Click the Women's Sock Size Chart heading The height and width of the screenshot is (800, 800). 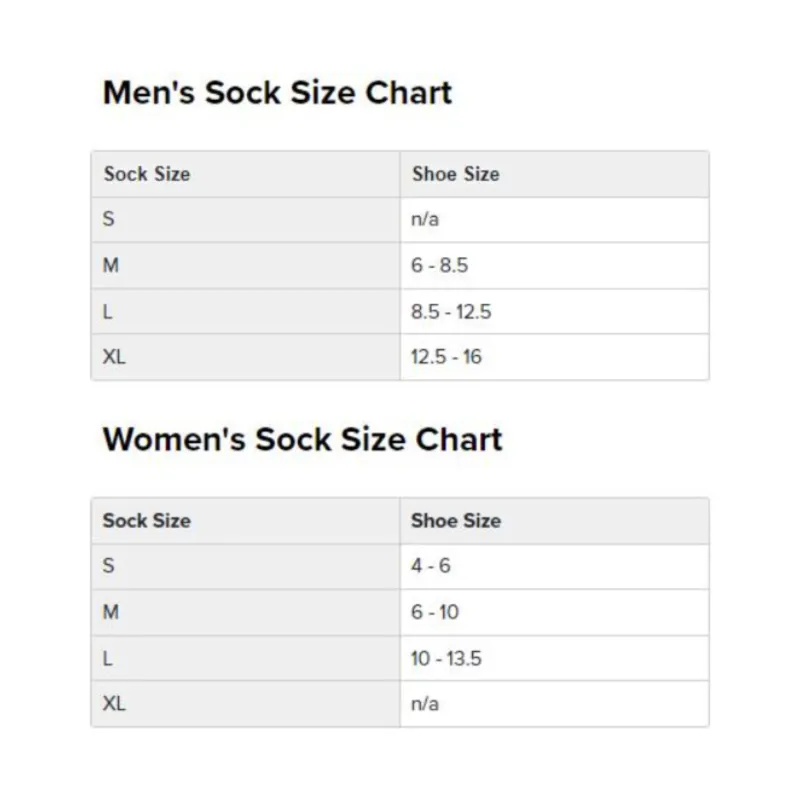pyautogui.click(x=302, y=440)
